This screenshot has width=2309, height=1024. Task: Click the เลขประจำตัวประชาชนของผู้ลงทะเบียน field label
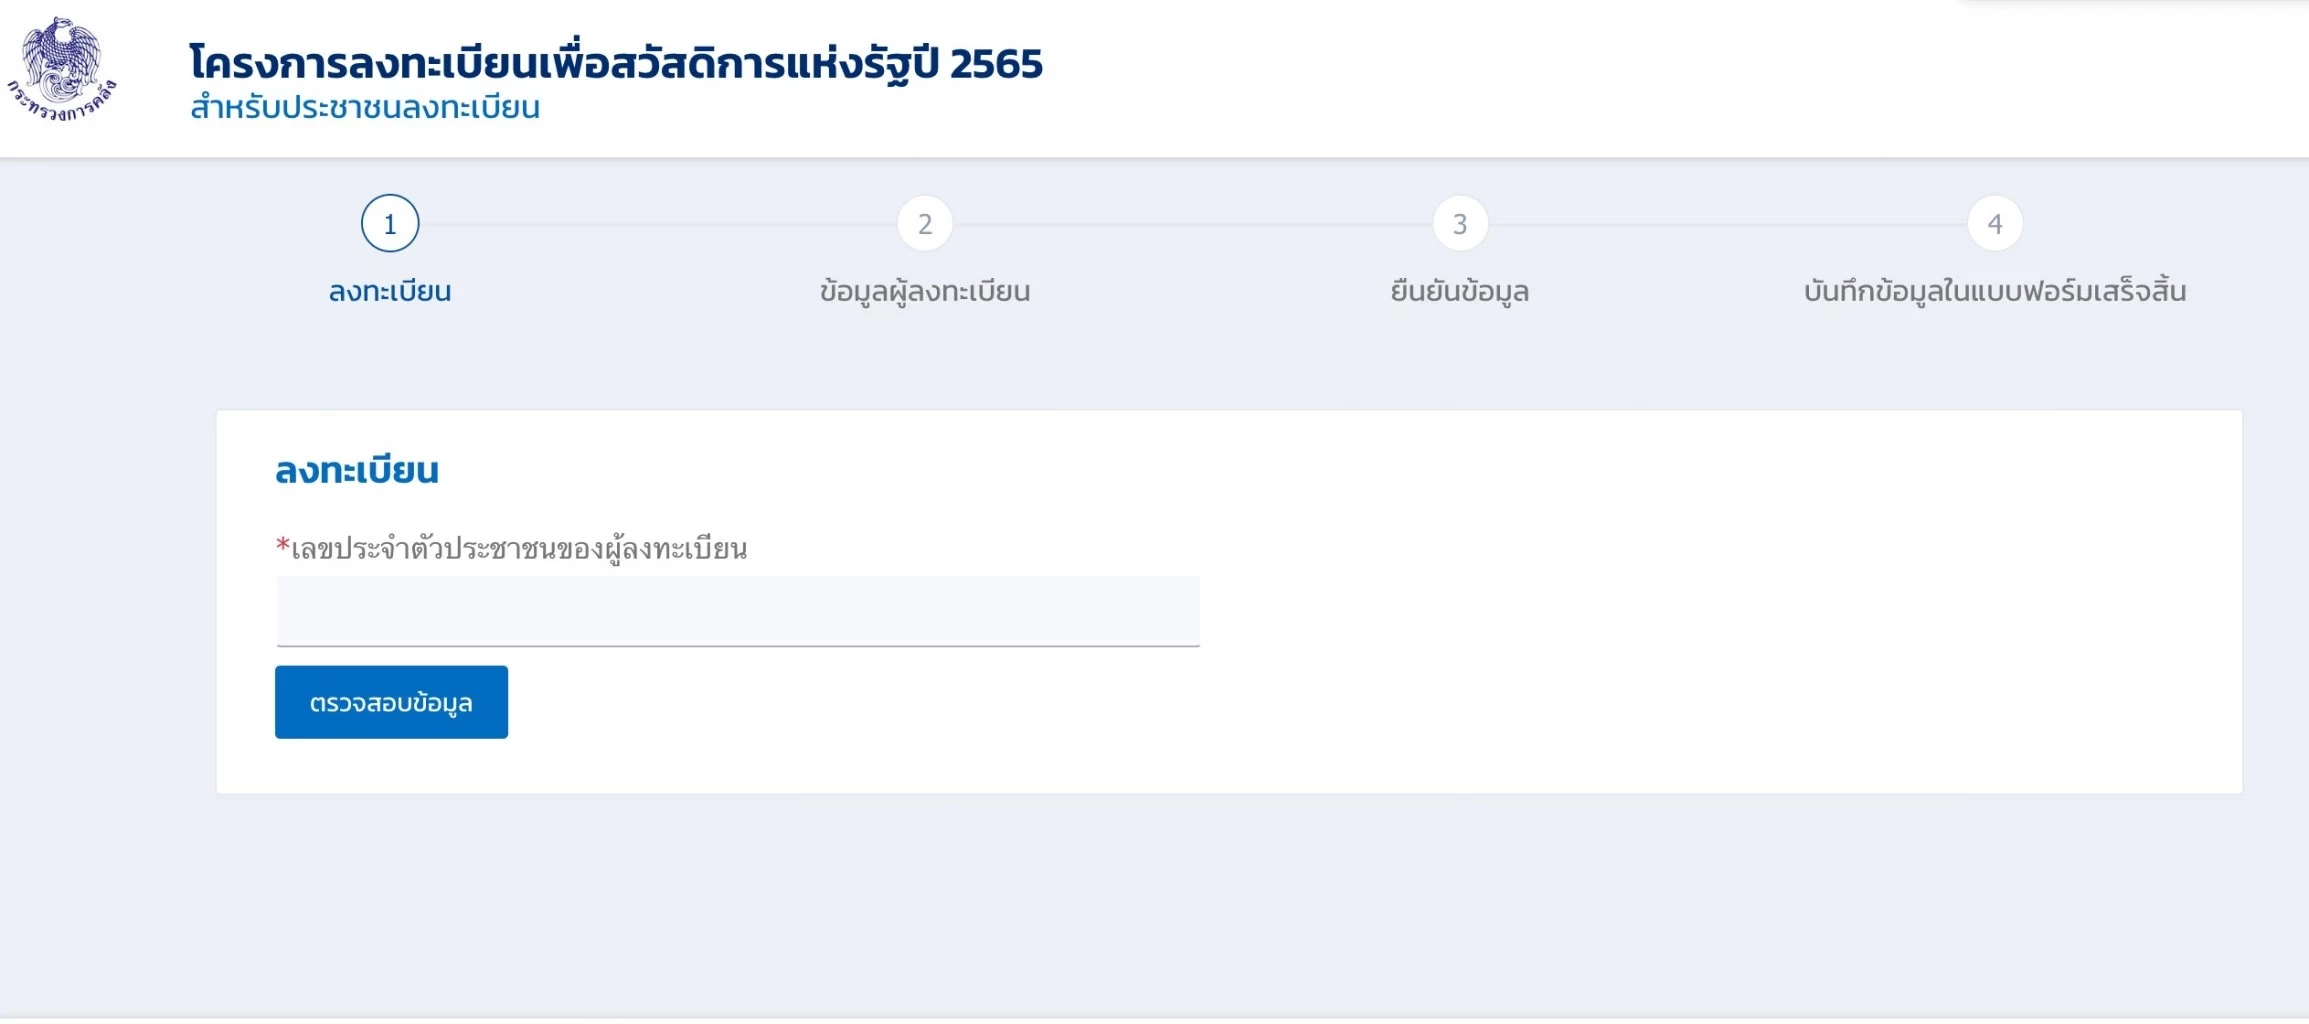[519, 548]
